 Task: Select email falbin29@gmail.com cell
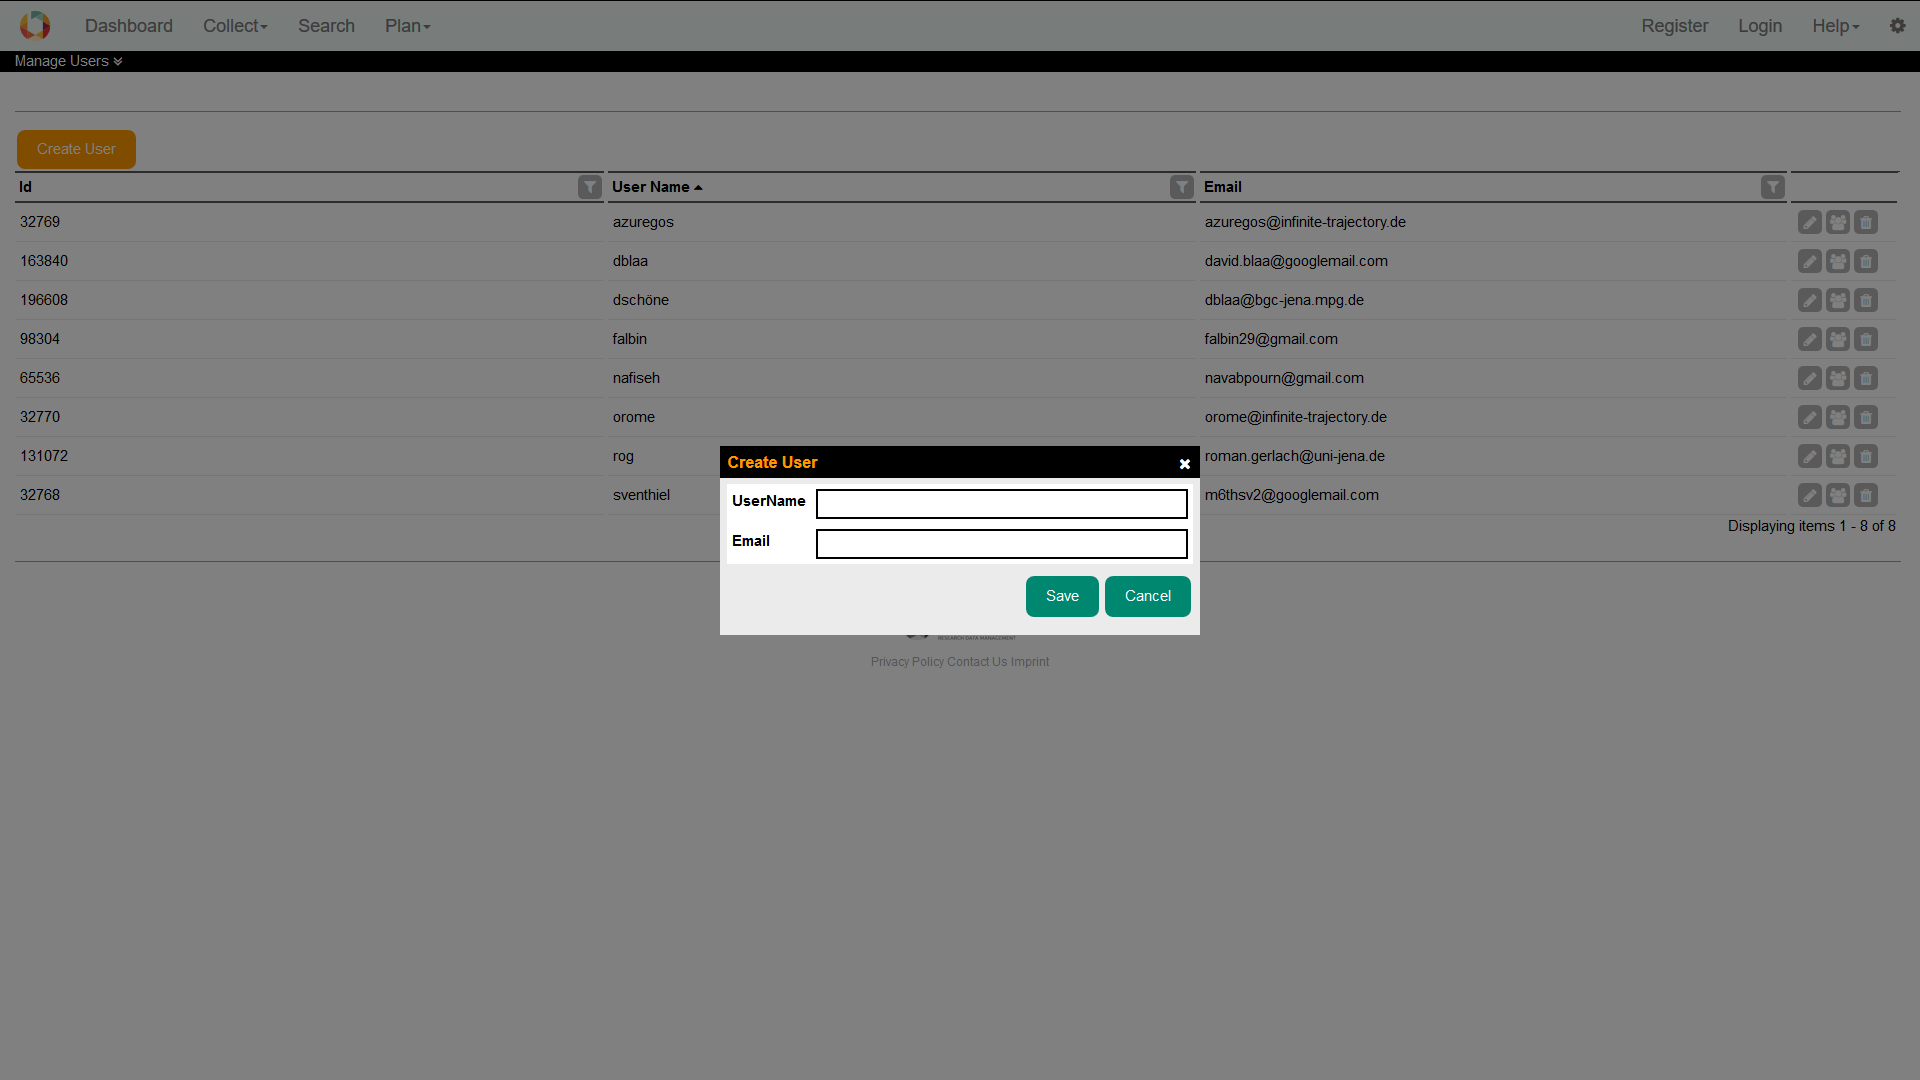tap(1271, 339)
